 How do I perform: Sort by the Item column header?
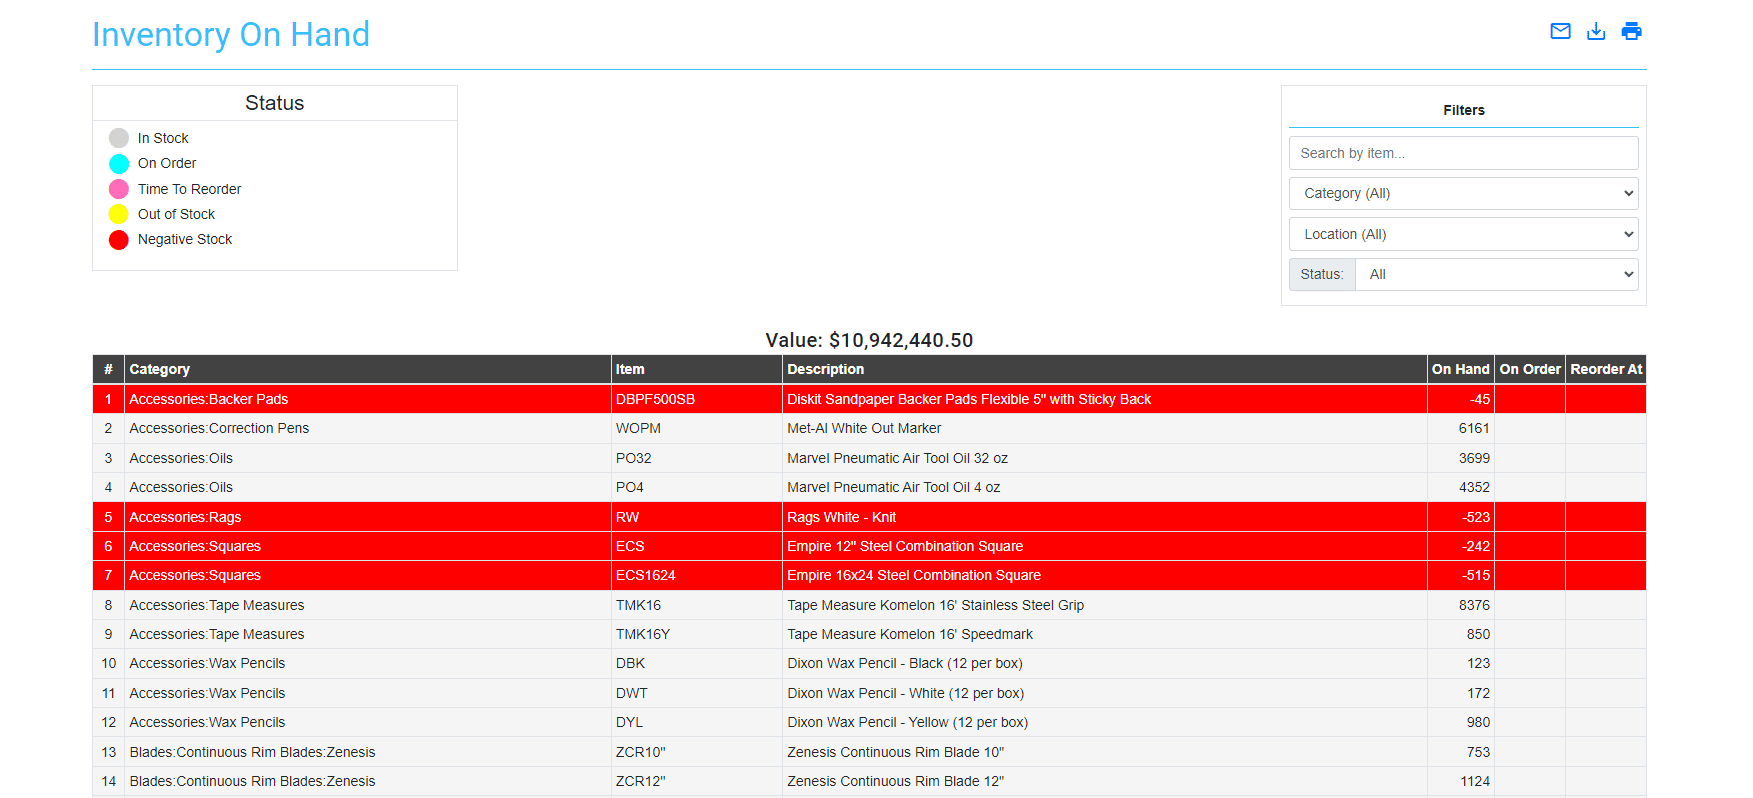point(630,369)
